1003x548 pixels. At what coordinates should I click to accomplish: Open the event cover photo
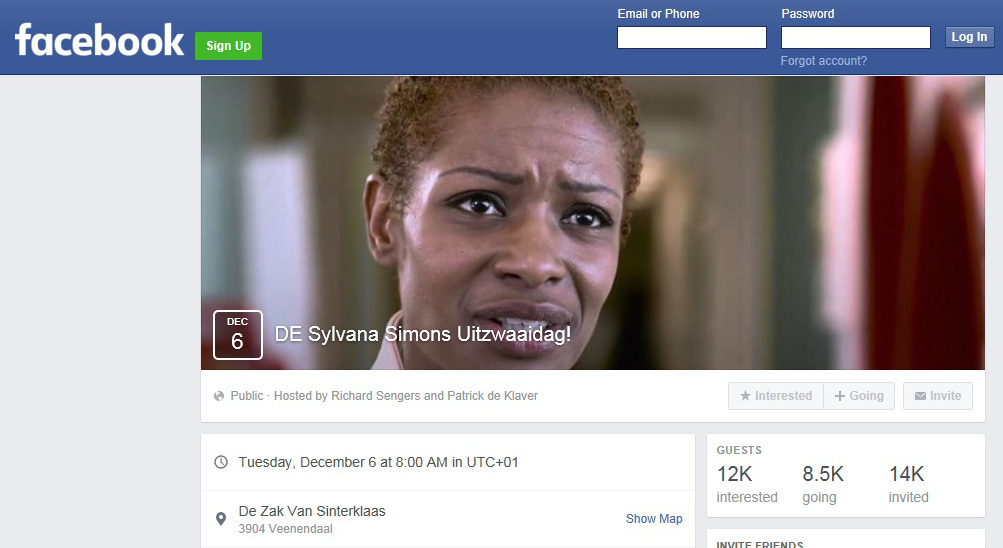592,223
